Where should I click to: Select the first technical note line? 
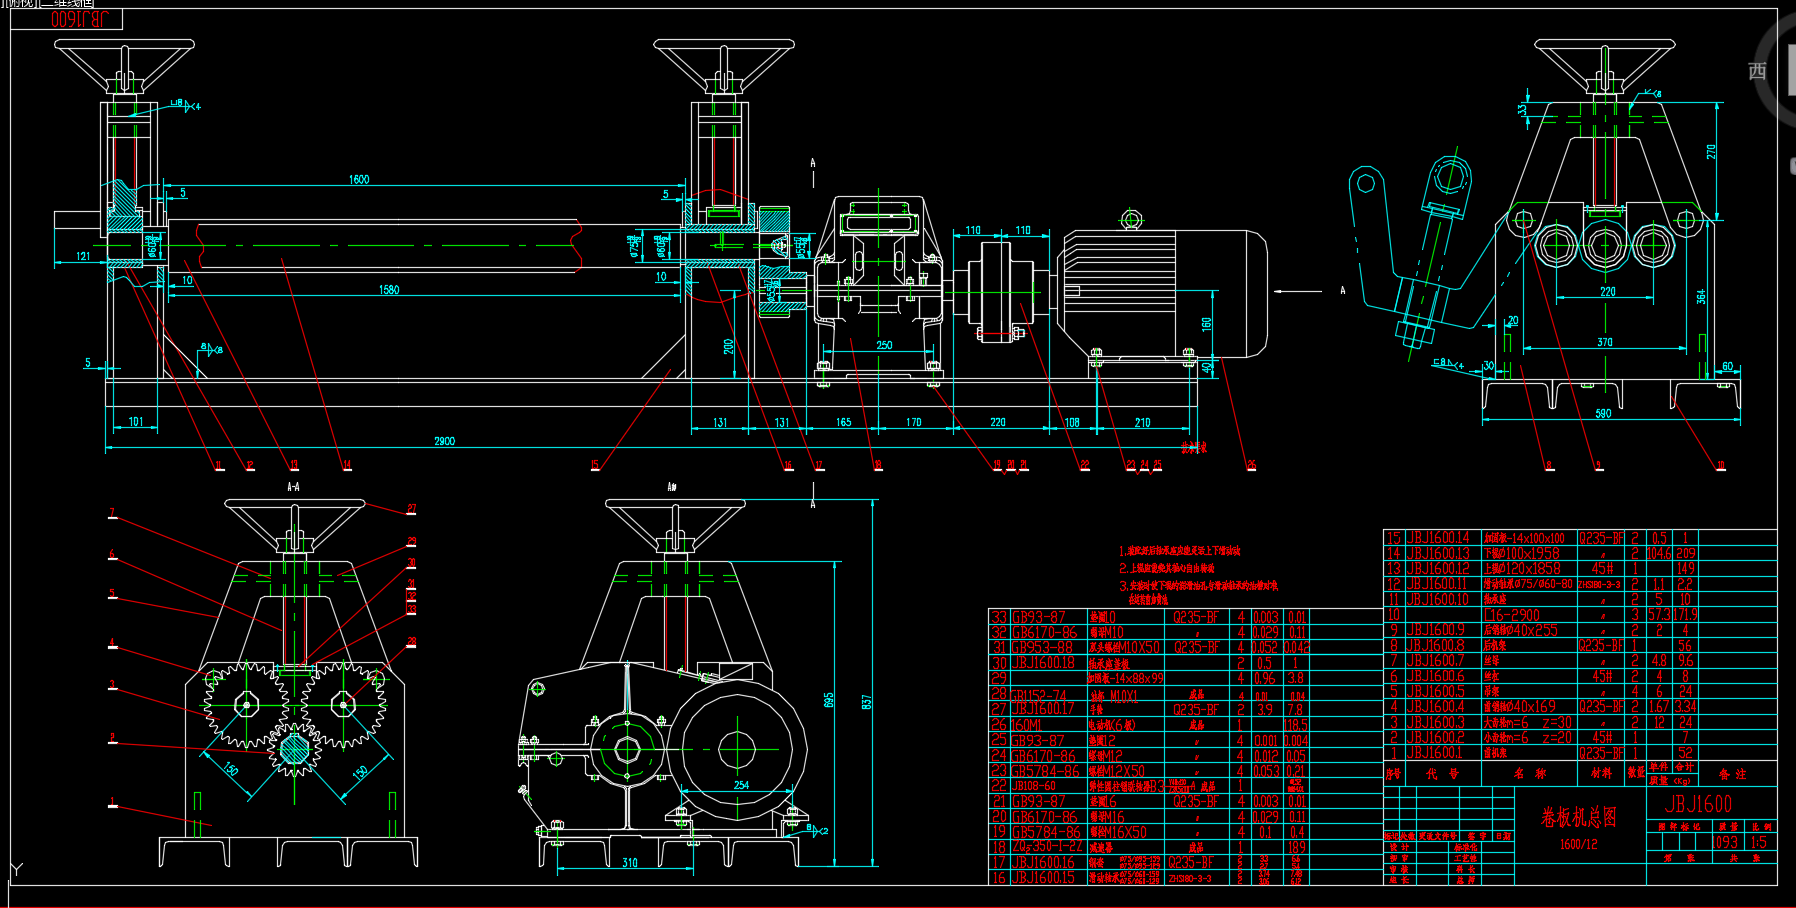(x=1179, y=551)
